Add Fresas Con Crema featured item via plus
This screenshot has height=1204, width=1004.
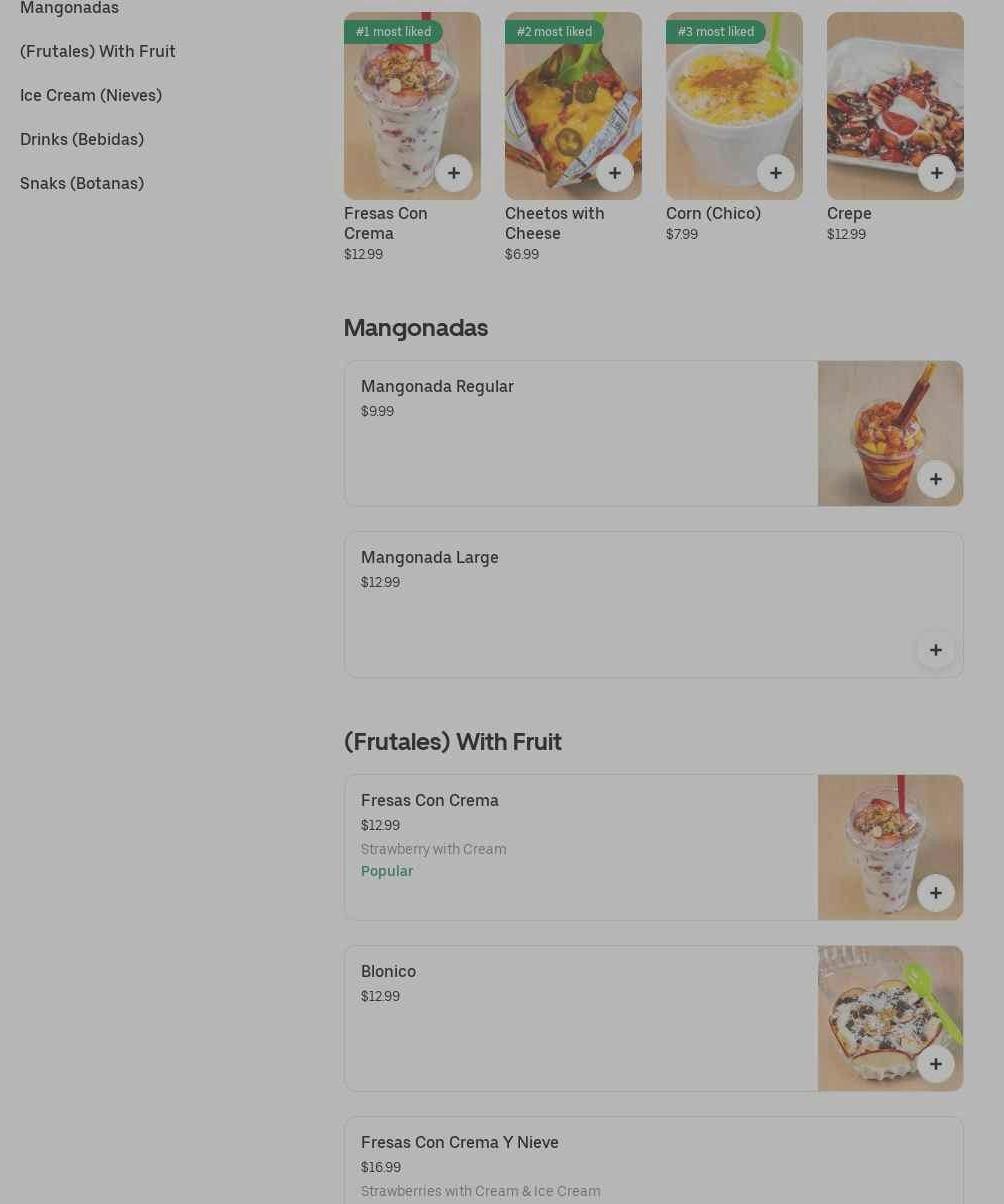tap(454, 173)
